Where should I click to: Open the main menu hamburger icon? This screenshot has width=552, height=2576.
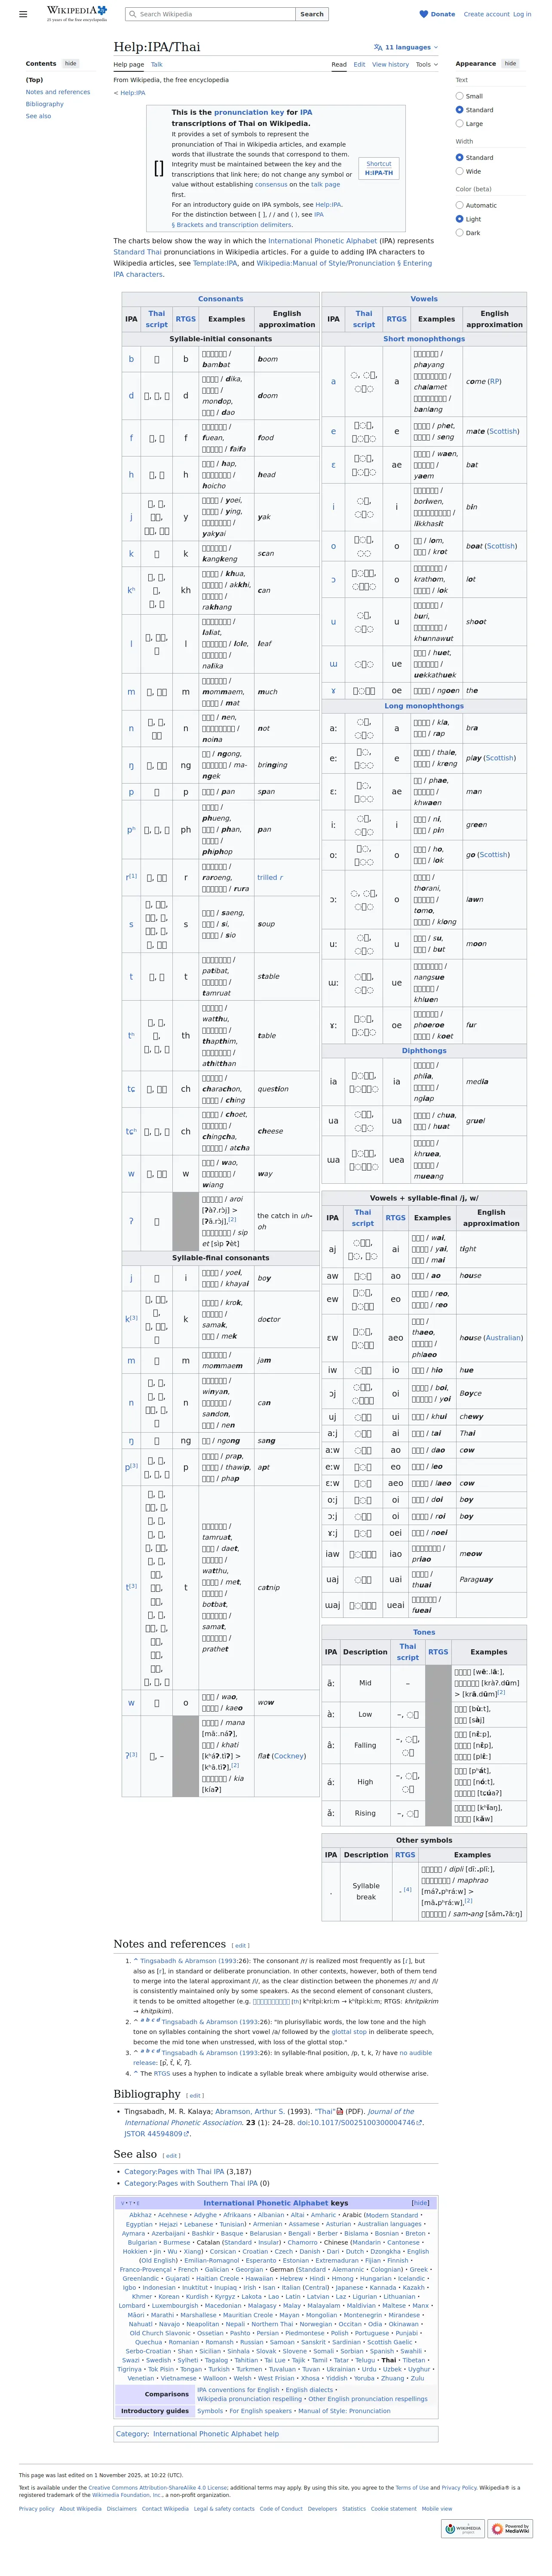click(23, 14)
